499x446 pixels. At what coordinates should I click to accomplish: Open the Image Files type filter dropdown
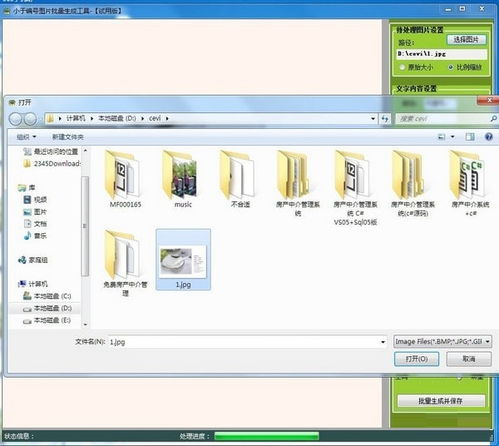[x=442, y=342]
